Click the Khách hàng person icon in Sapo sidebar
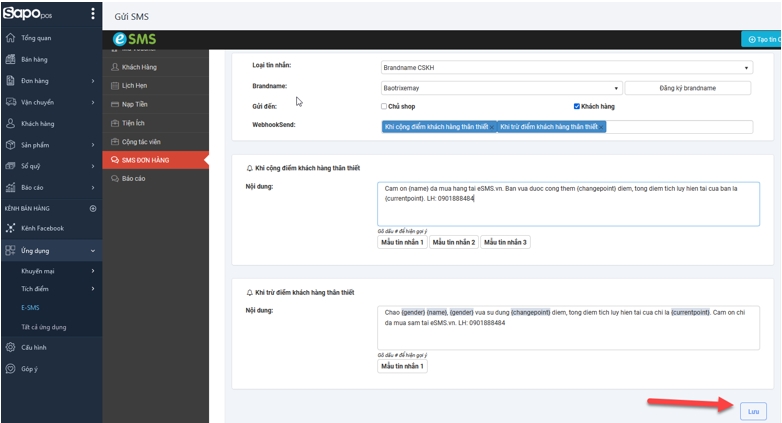Viewport: 782px width, 423px height. pyautogui.click(x=10, y=124)
